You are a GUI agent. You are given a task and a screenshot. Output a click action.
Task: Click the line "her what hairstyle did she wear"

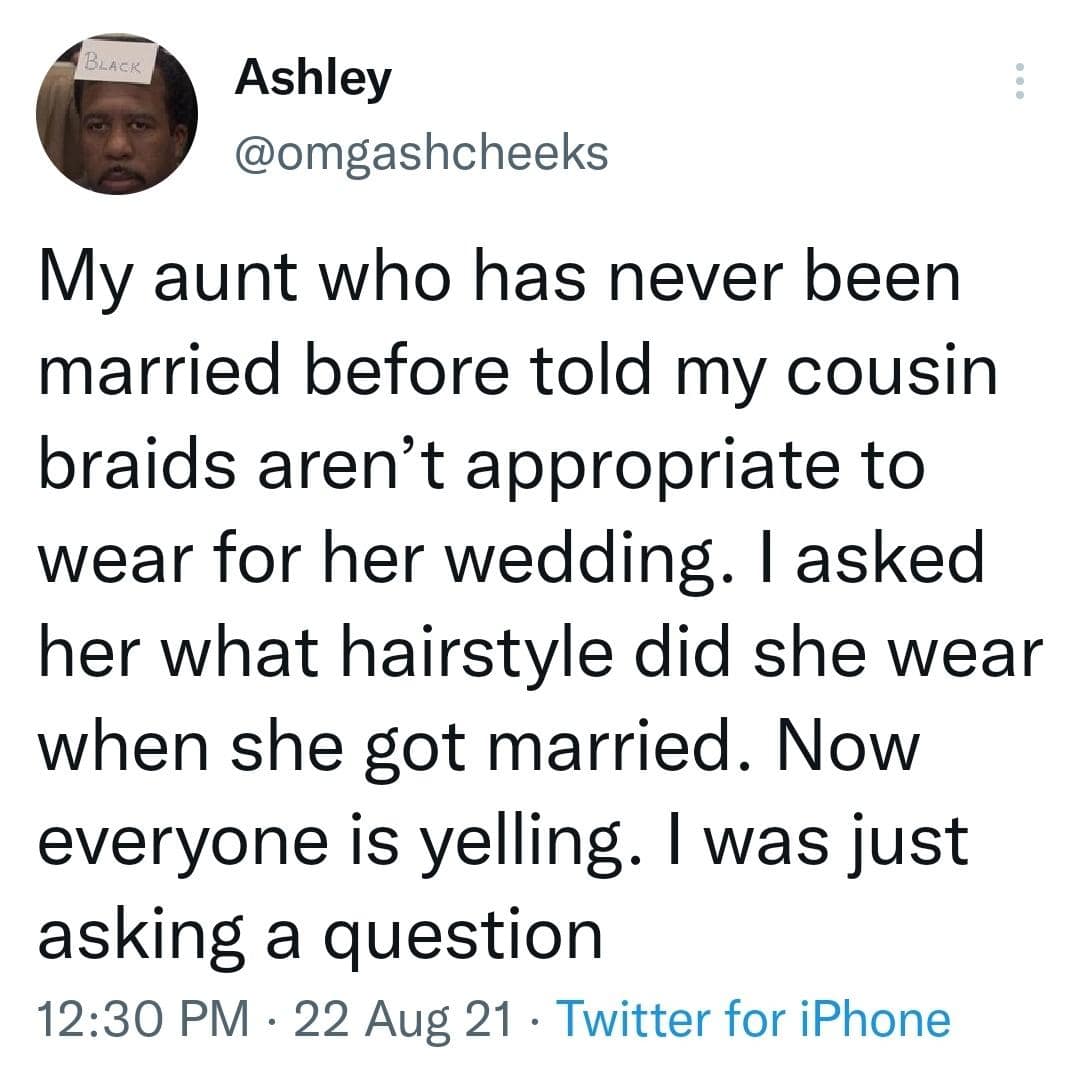click(540, 653)
